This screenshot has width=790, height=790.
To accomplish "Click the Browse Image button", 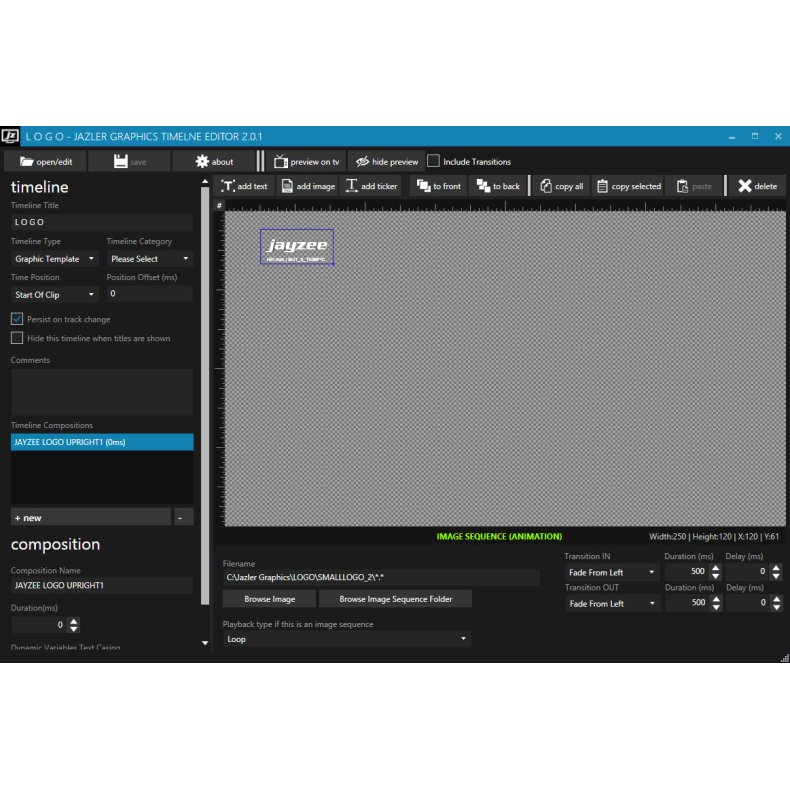I will pos(270,599).
